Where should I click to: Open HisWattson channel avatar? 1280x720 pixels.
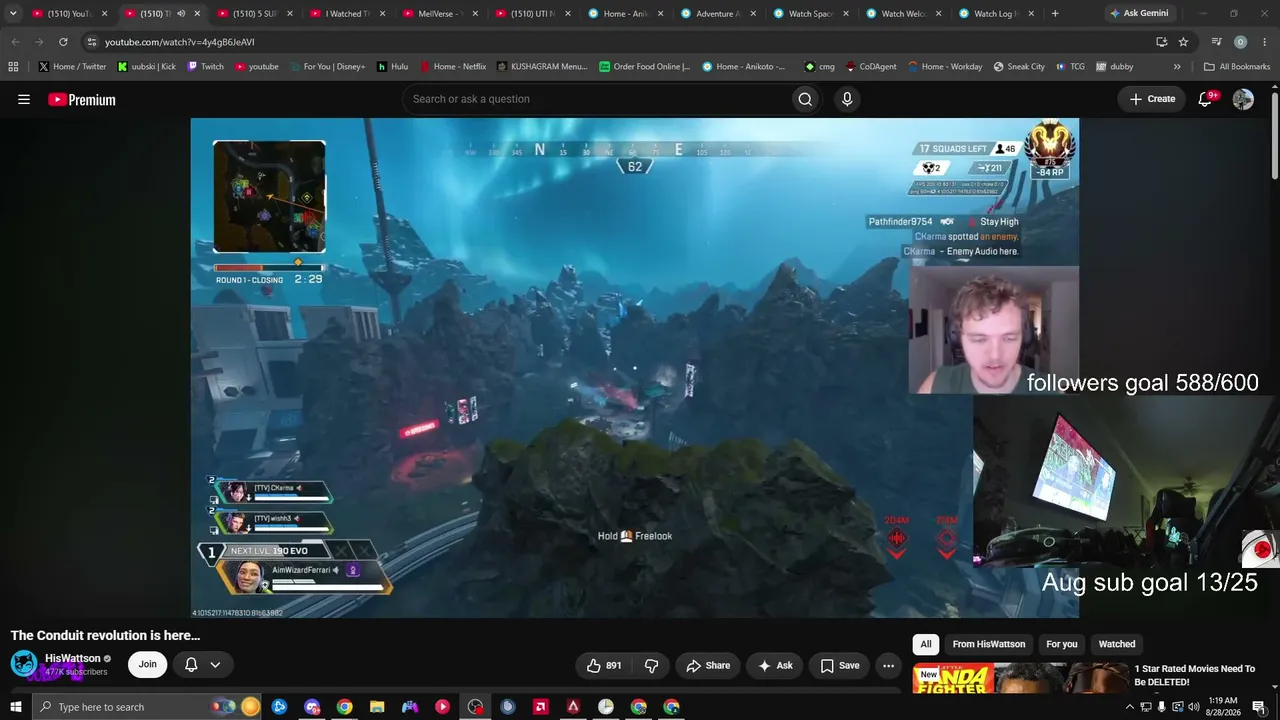tap(24, 663)
